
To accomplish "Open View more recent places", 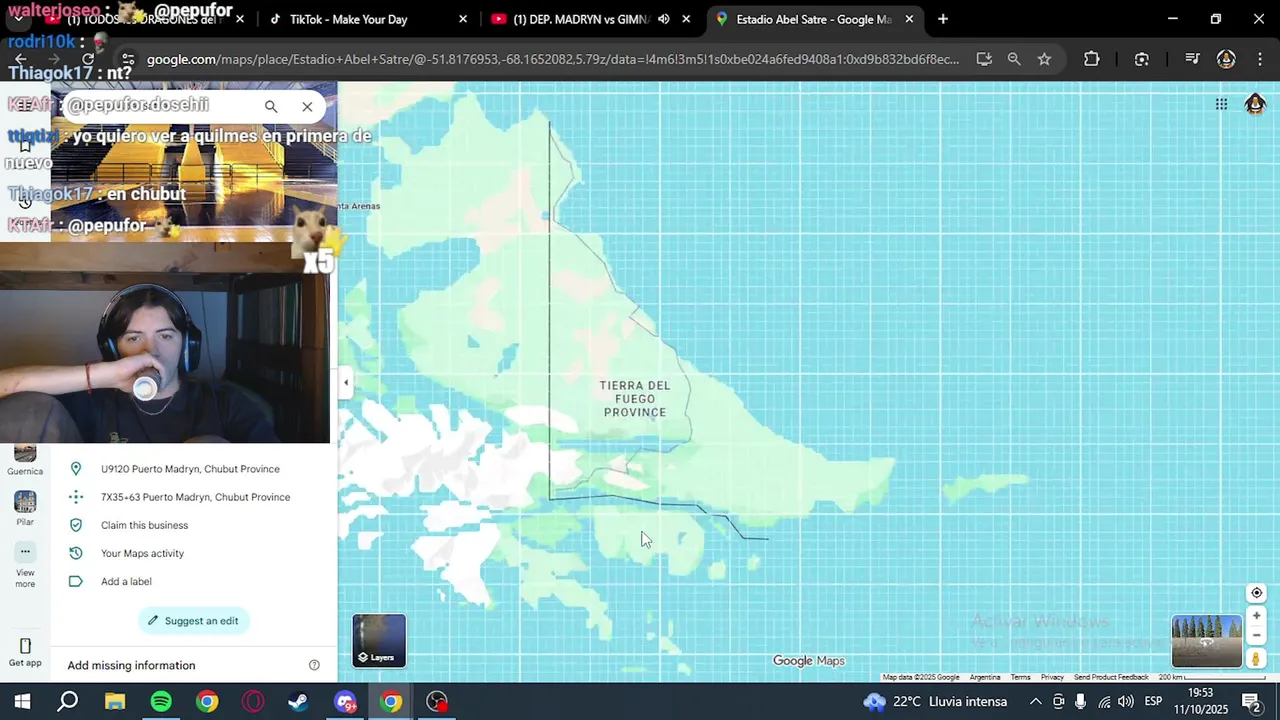I will pyautogui.click(x=25, y=565).
